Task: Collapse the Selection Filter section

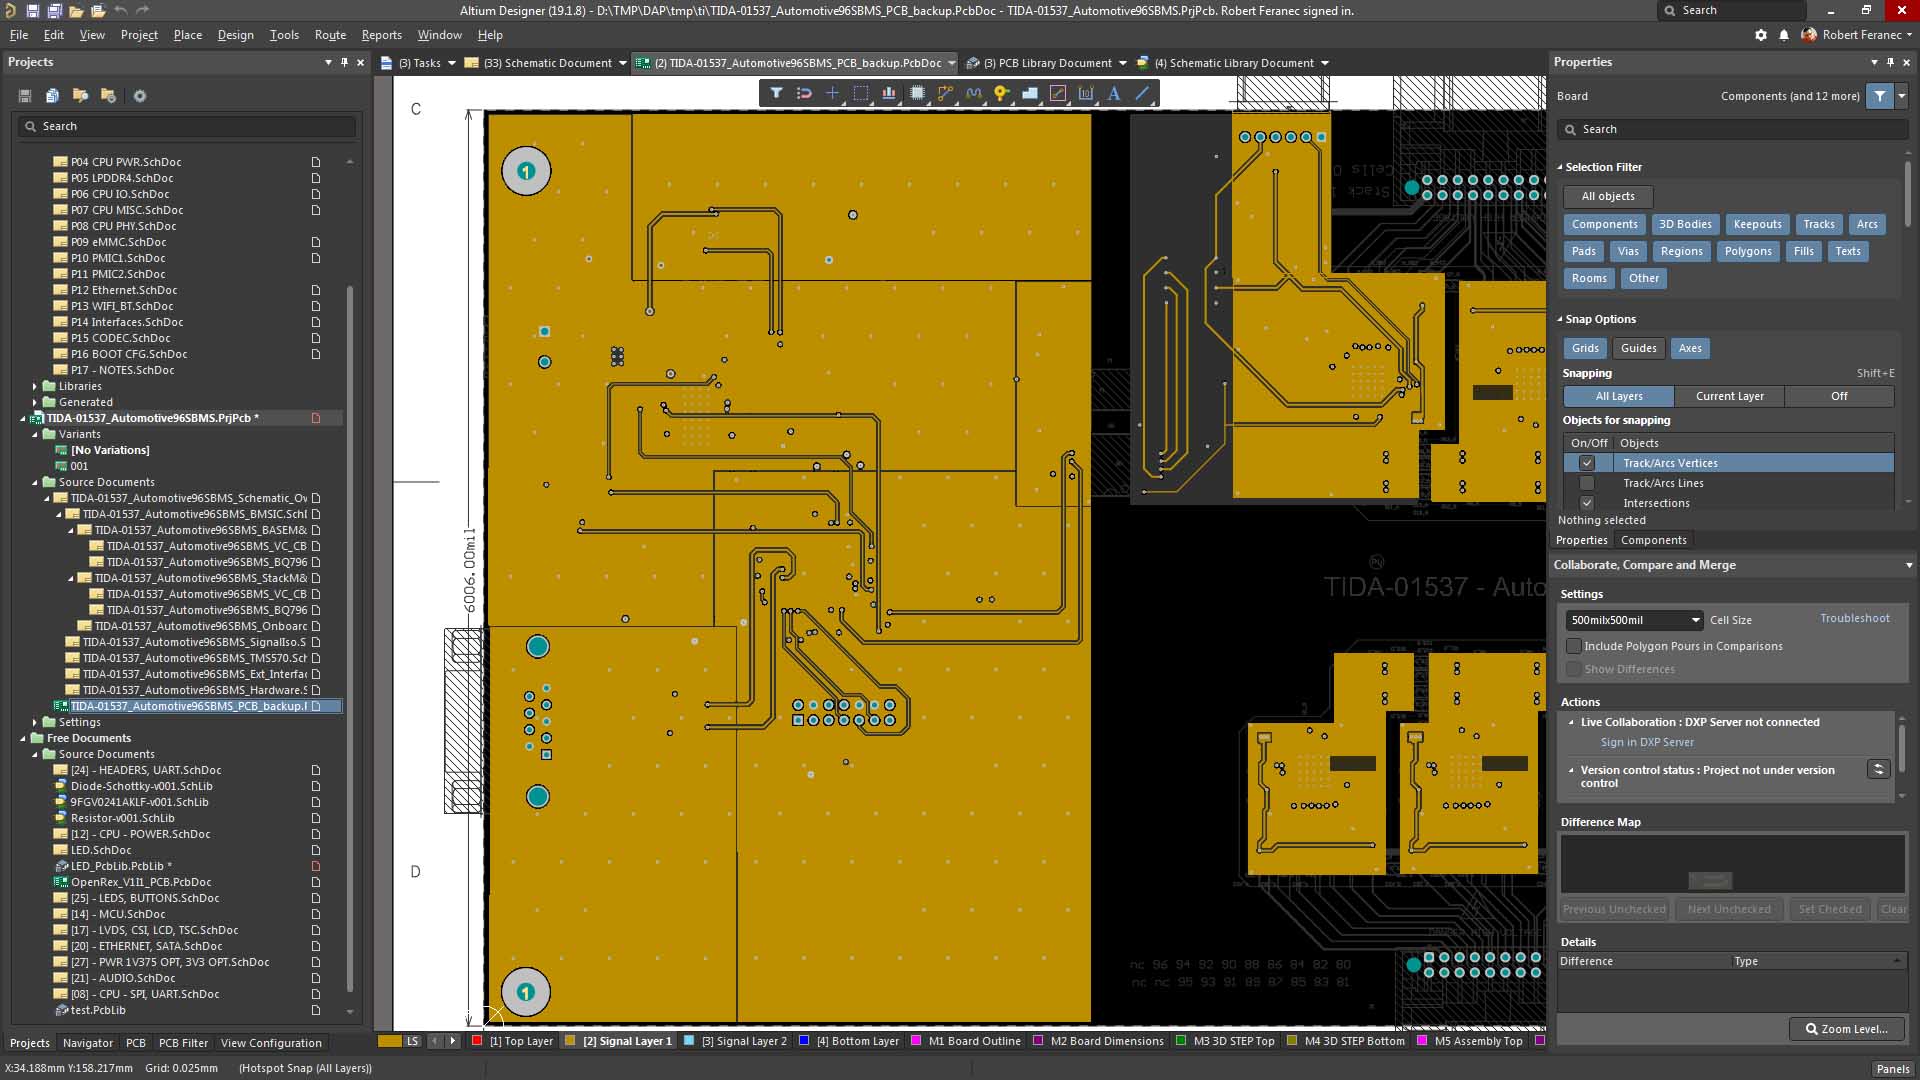Action: coord(1560,167)
